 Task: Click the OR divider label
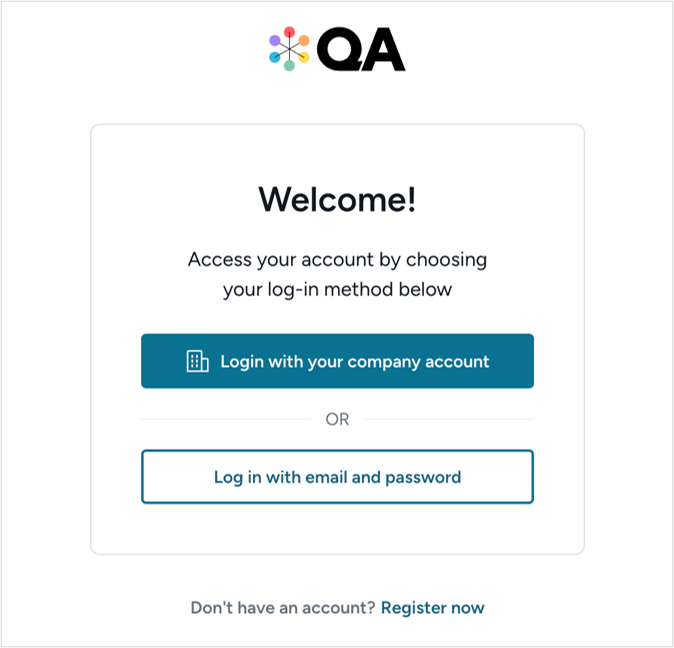(337, 419)
